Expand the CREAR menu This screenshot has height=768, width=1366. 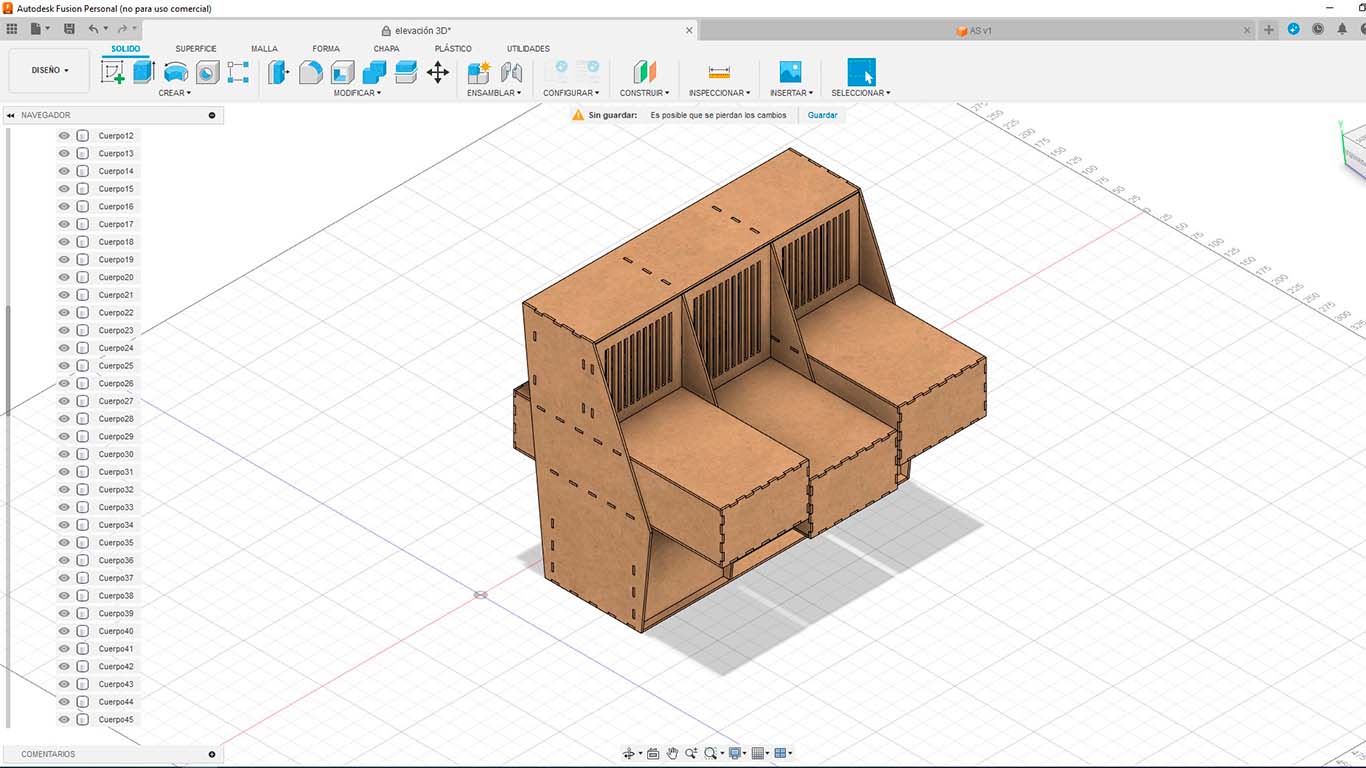coord(175,93)
